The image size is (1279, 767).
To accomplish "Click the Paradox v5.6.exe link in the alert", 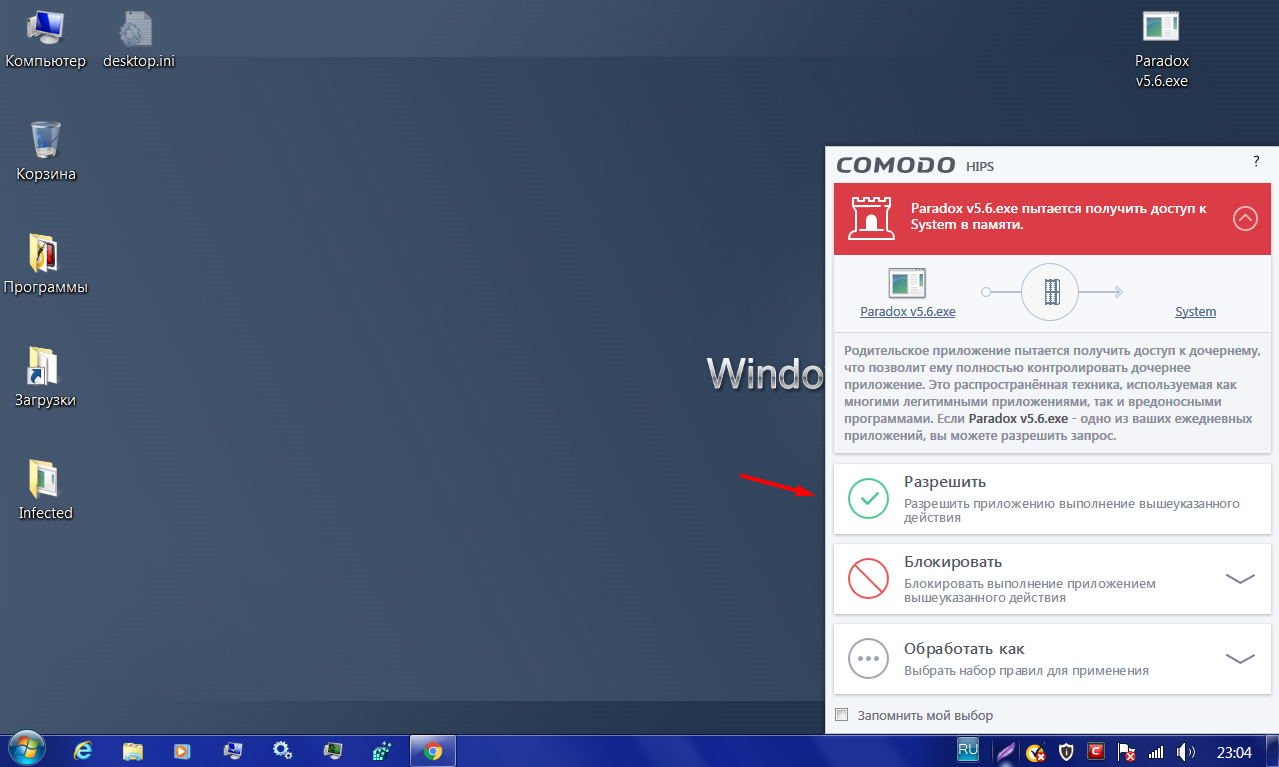I will coord(907,312).
